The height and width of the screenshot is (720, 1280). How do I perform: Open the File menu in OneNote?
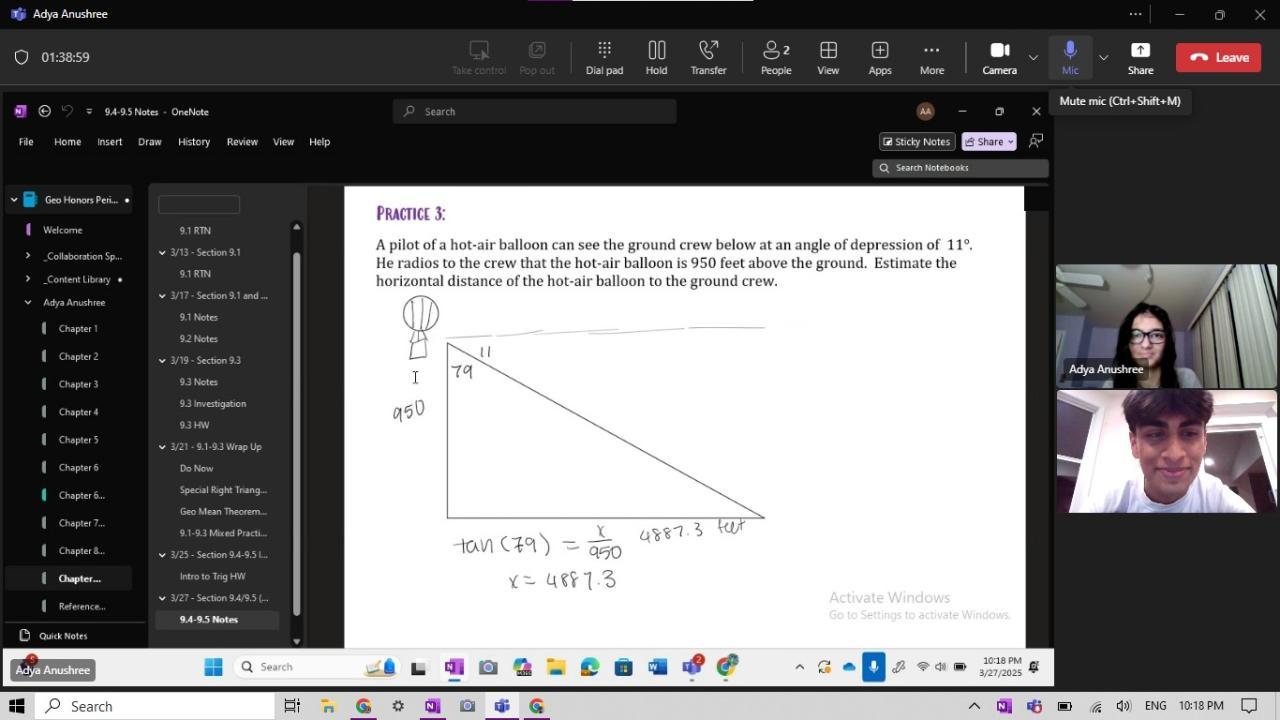tap(26, 142)
